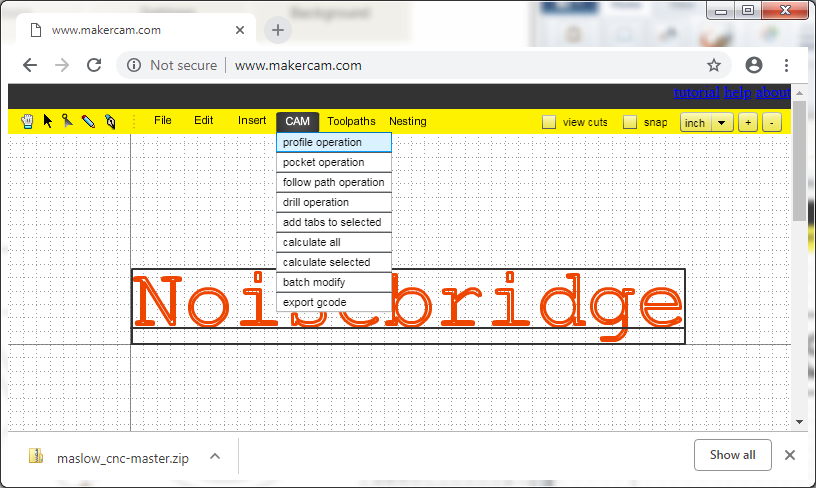Click the zoom in plus button
The image size is (818, 488).
pyautogui.click(x=747, y=122)
